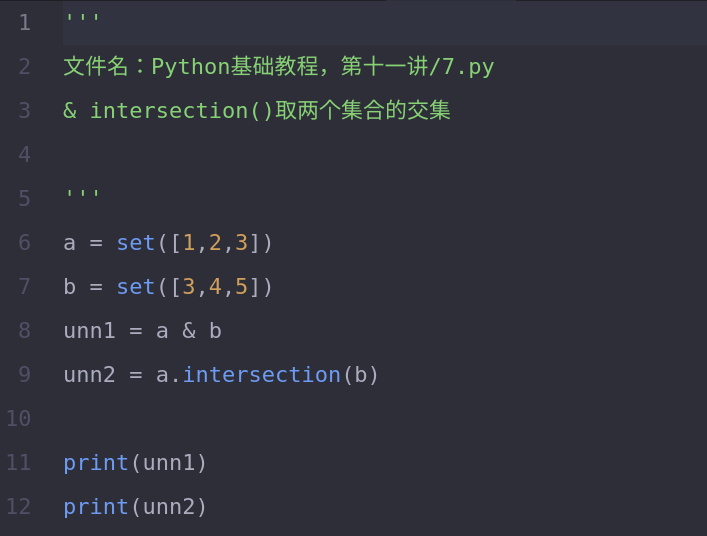Viewport: 707px width, 536px height.
Task: Click the set keyword on line 6
Action: click(136, 243)
